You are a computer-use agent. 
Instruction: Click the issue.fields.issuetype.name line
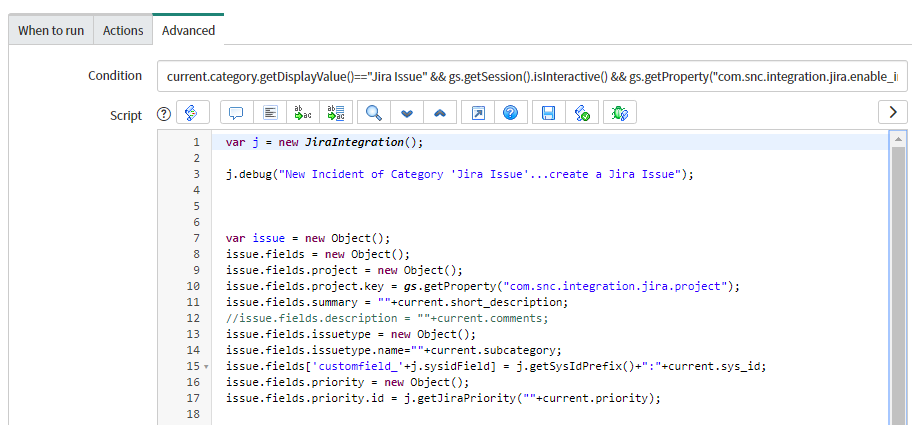coord(394,350)
